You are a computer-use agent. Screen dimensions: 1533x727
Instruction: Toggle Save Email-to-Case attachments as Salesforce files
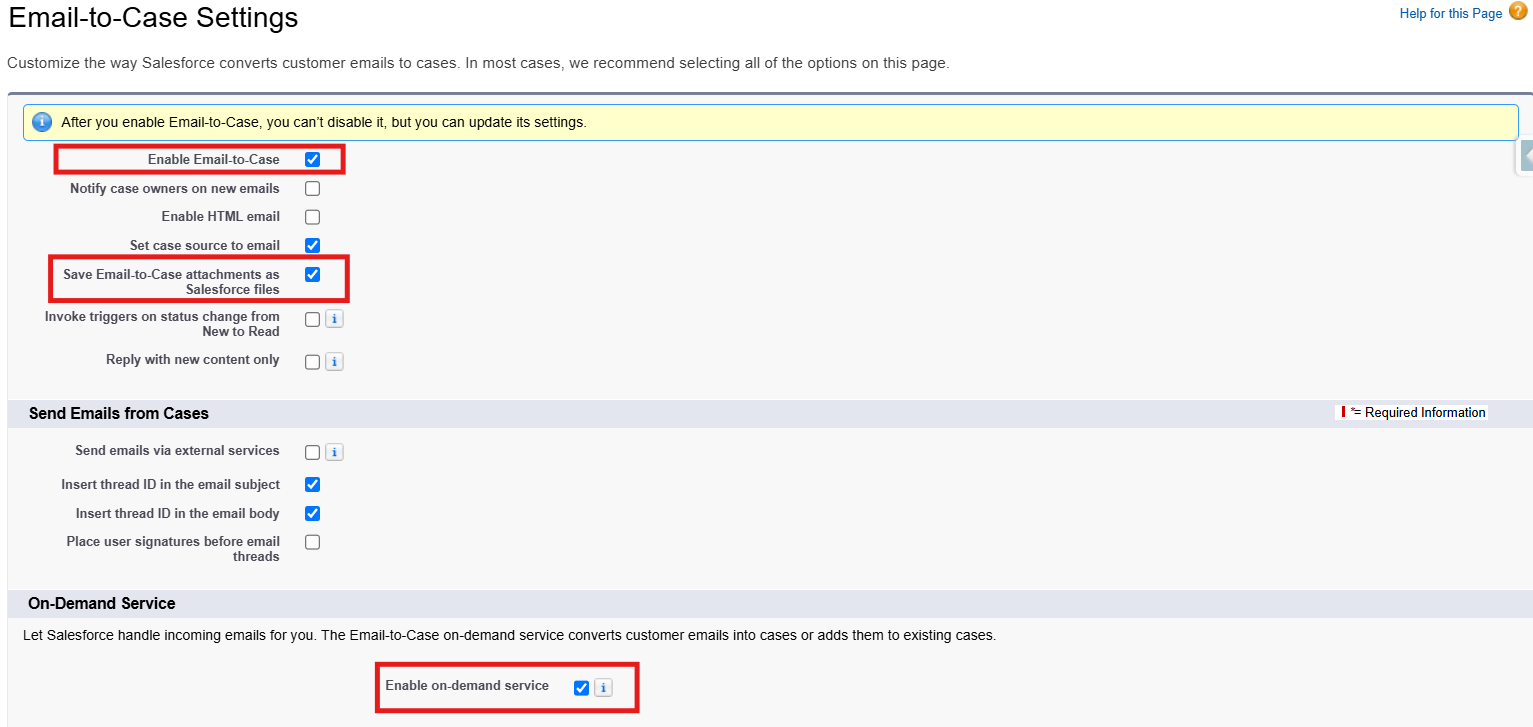[x=313, y=274]
